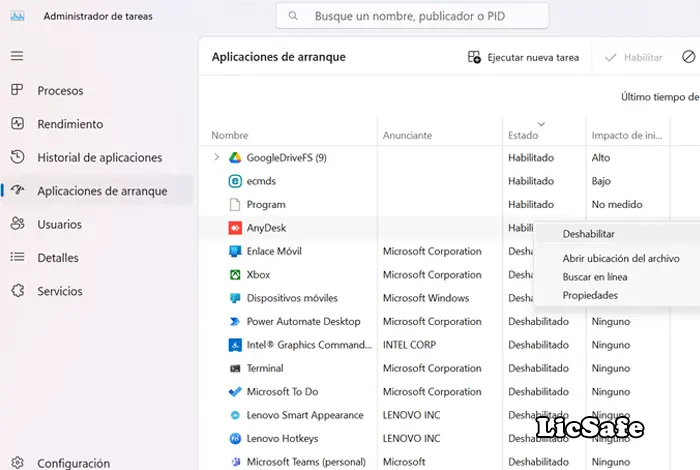Select the ecmds row name
Viewport: 700px width, 470px height.
pos(261,181)
